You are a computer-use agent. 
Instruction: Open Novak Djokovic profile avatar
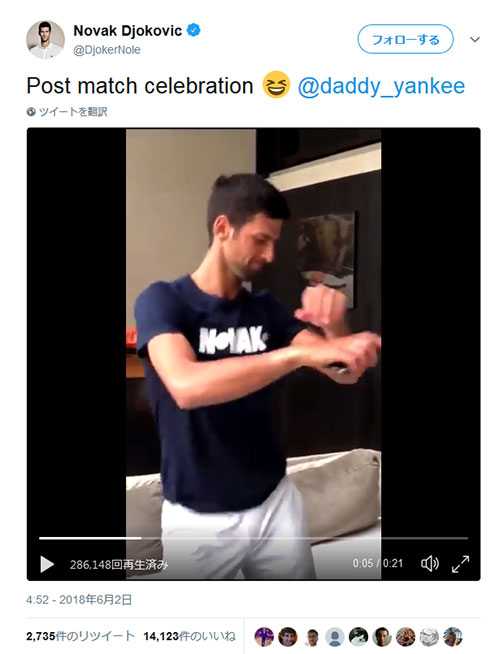[x=45, y=40]
